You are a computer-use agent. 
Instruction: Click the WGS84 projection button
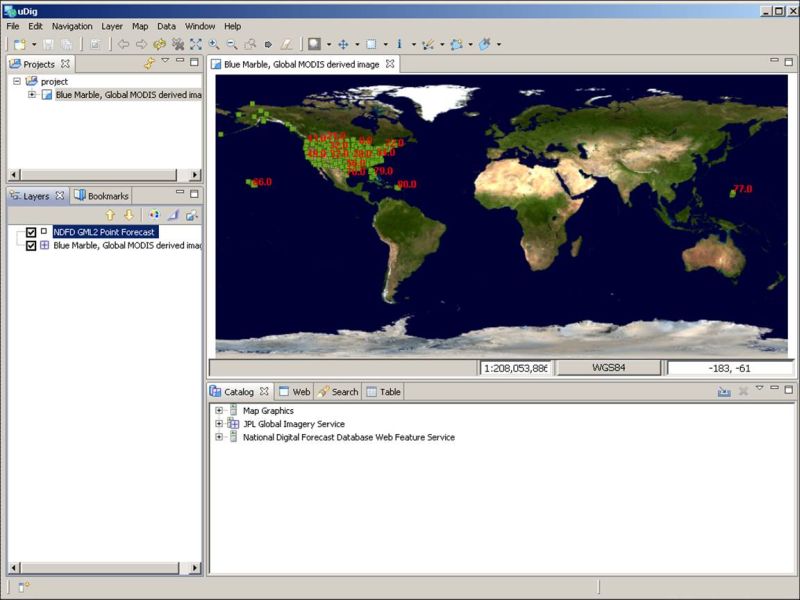[609, 367]
